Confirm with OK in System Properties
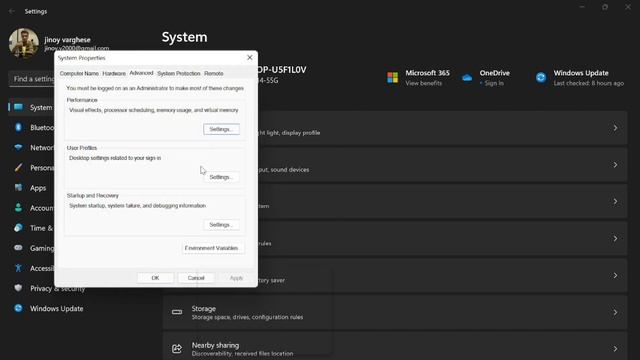 click(x=155, y=278)
